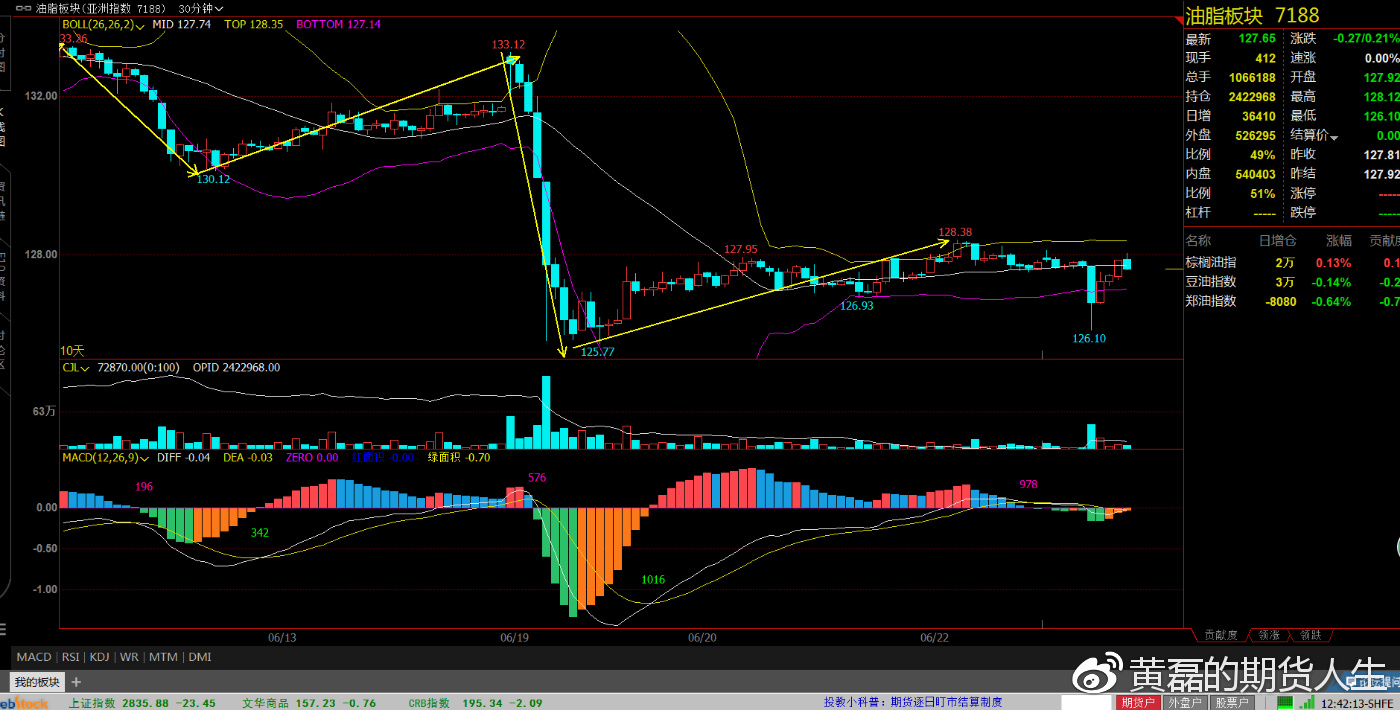Image resolution: width=1400 pixels, height=710 pixels.
Task: Select the 豆油指数 row
Action: [1292, 282]
